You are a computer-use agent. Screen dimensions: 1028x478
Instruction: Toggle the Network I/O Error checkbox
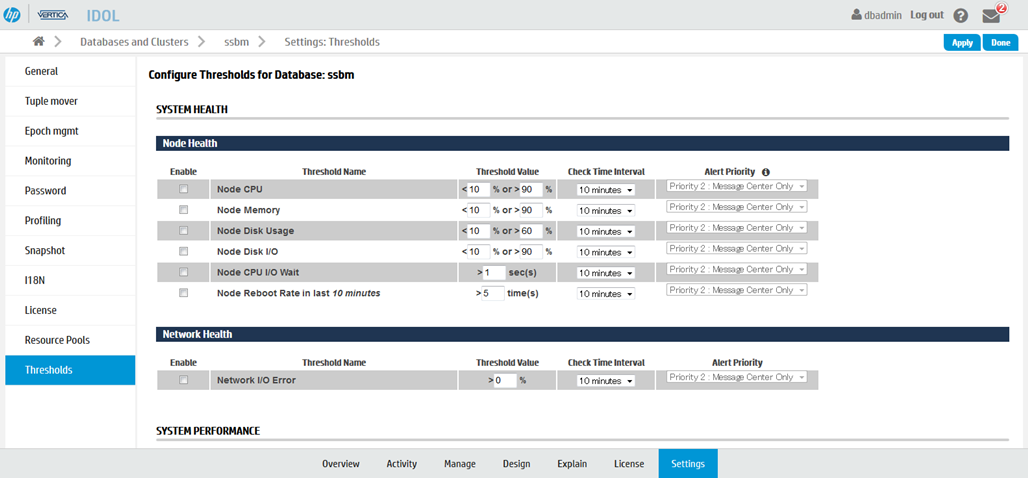(x=183, y=380)
